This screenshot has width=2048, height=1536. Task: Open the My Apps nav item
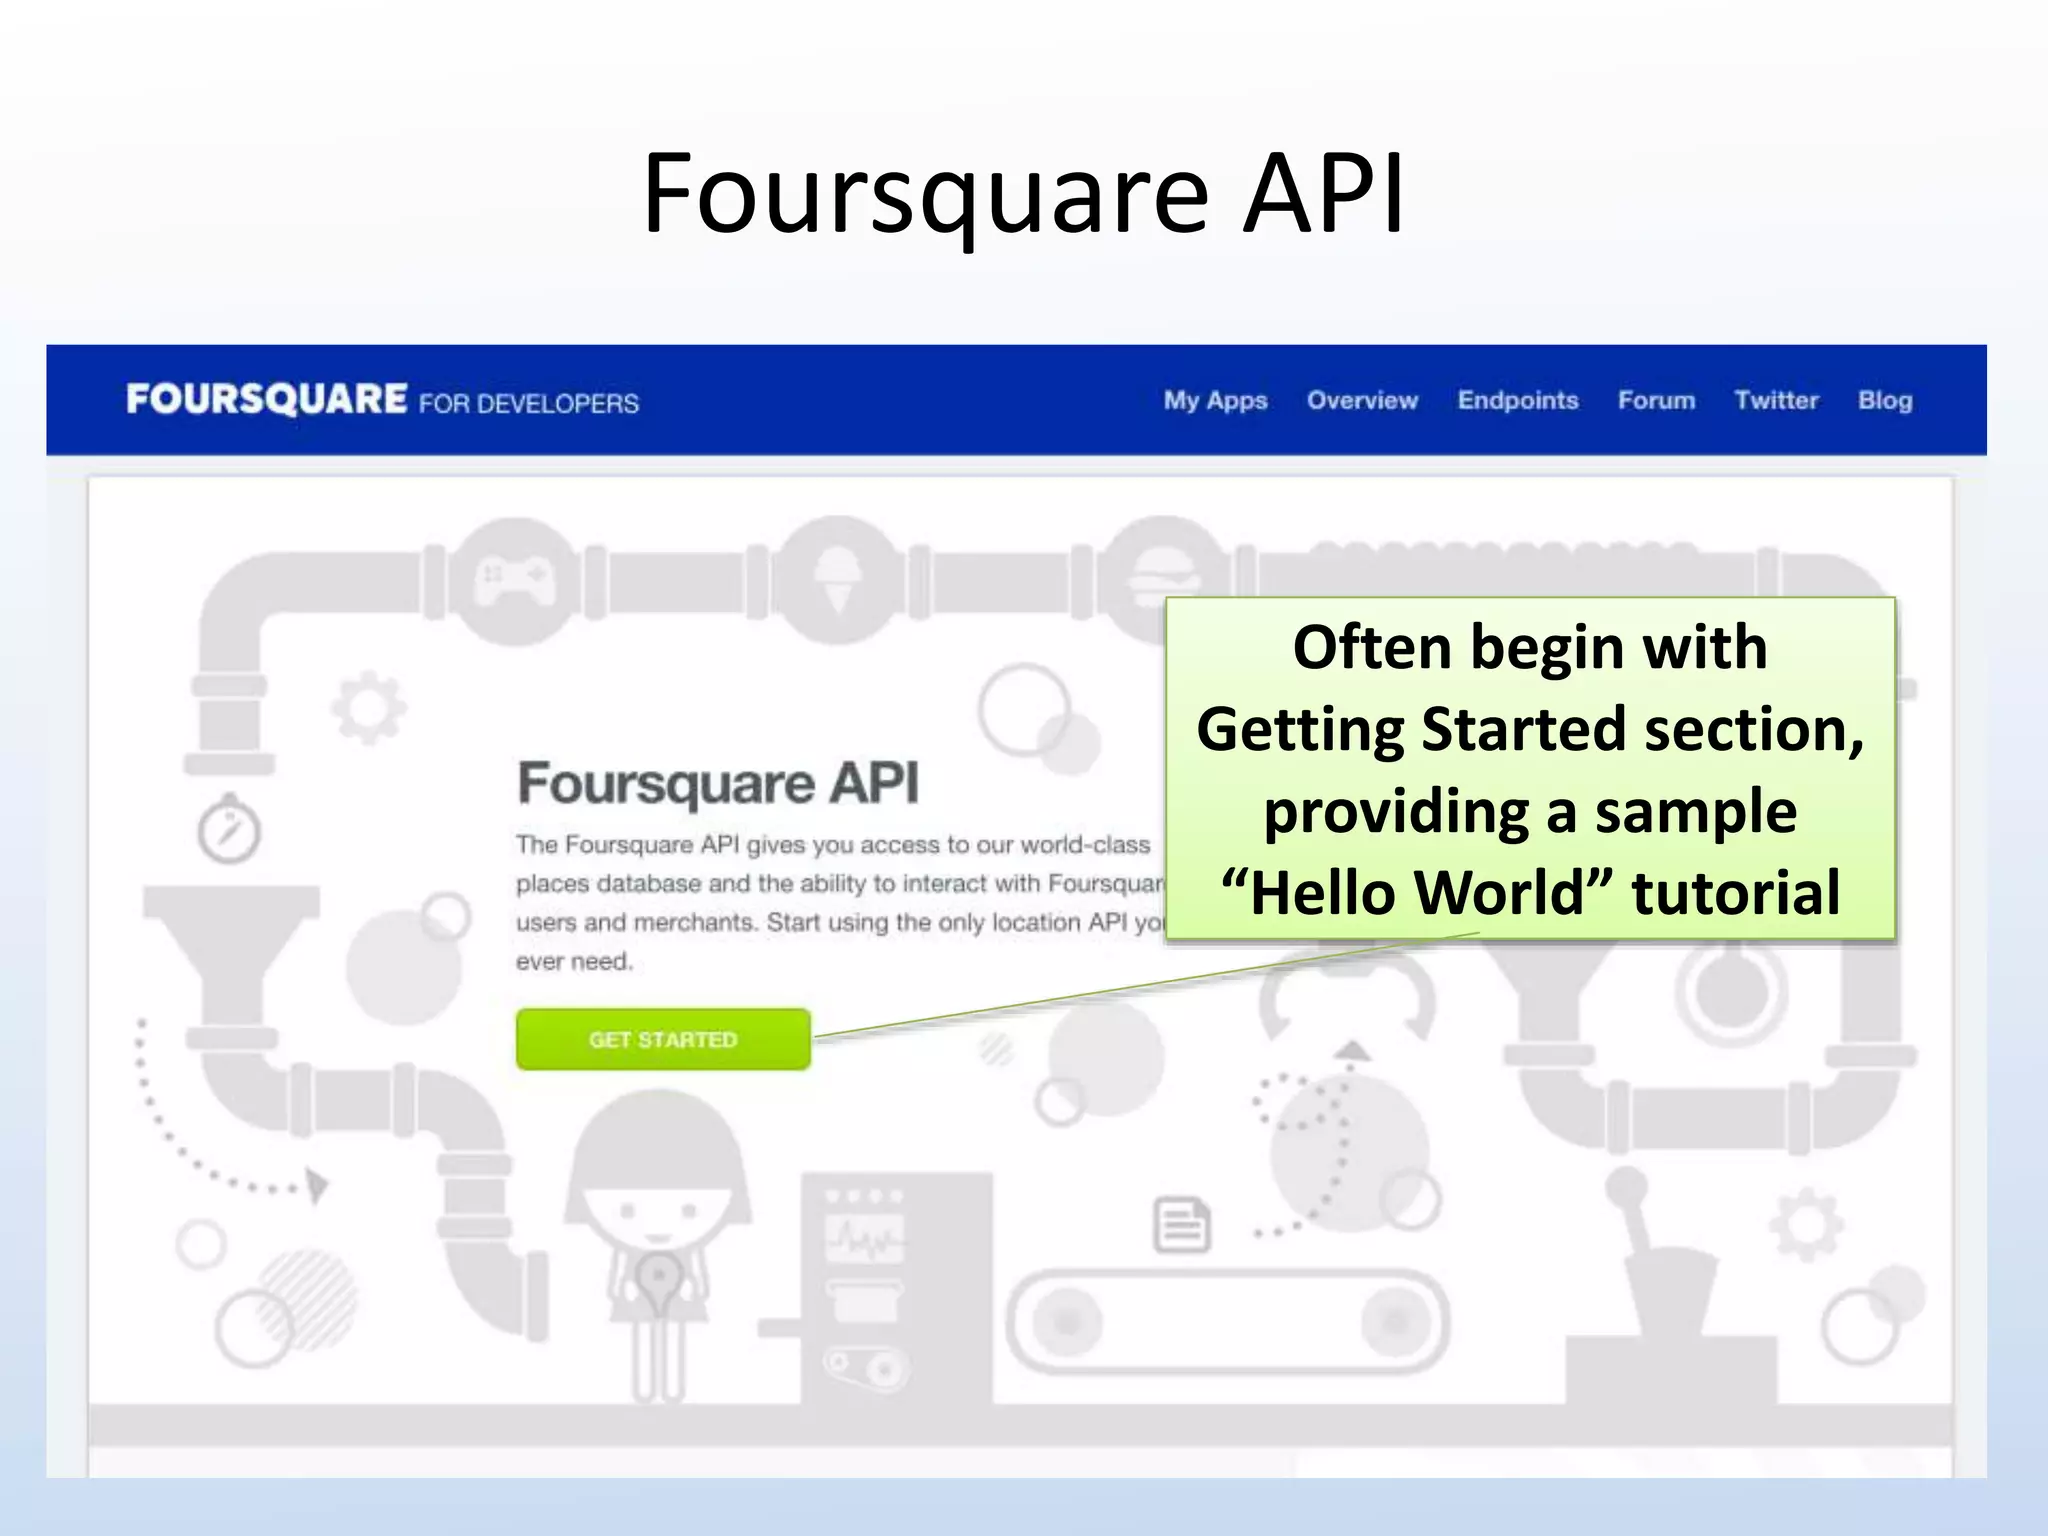[x=1215, y=401]
